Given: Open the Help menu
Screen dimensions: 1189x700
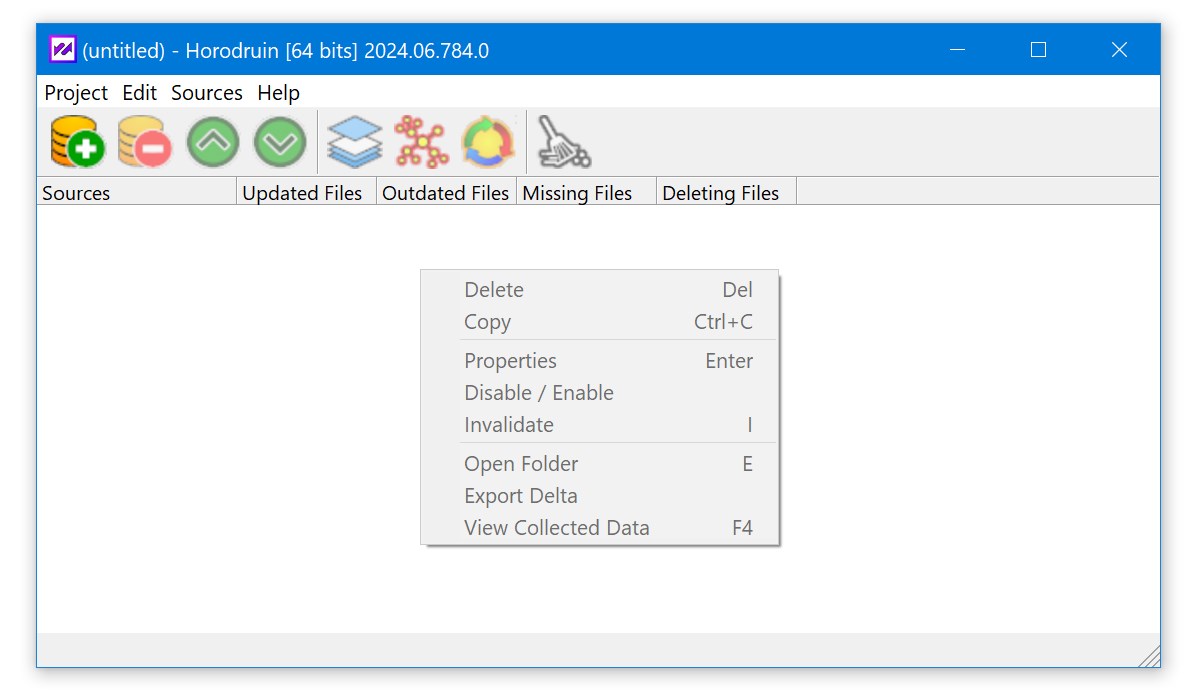Looking at the screenshot, I should pos(278,93).
